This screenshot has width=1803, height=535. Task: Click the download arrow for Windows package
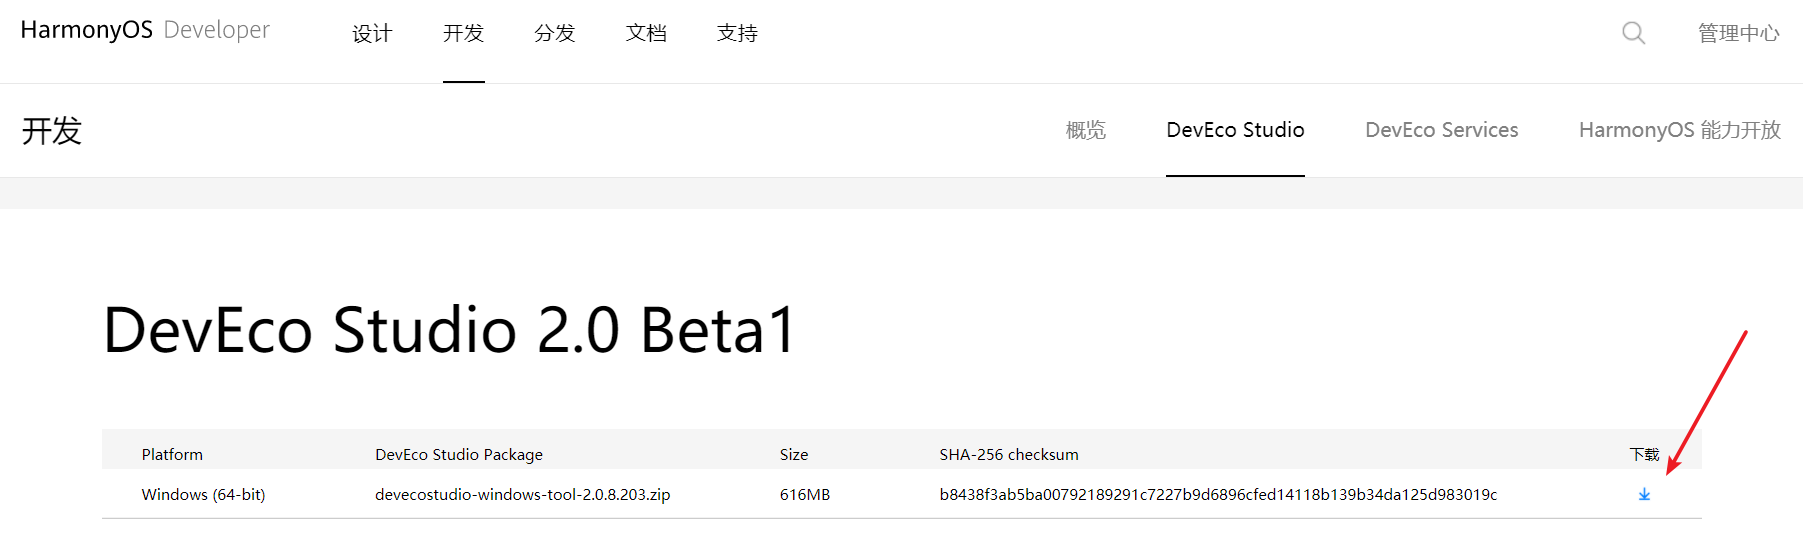pos(1644,494)
